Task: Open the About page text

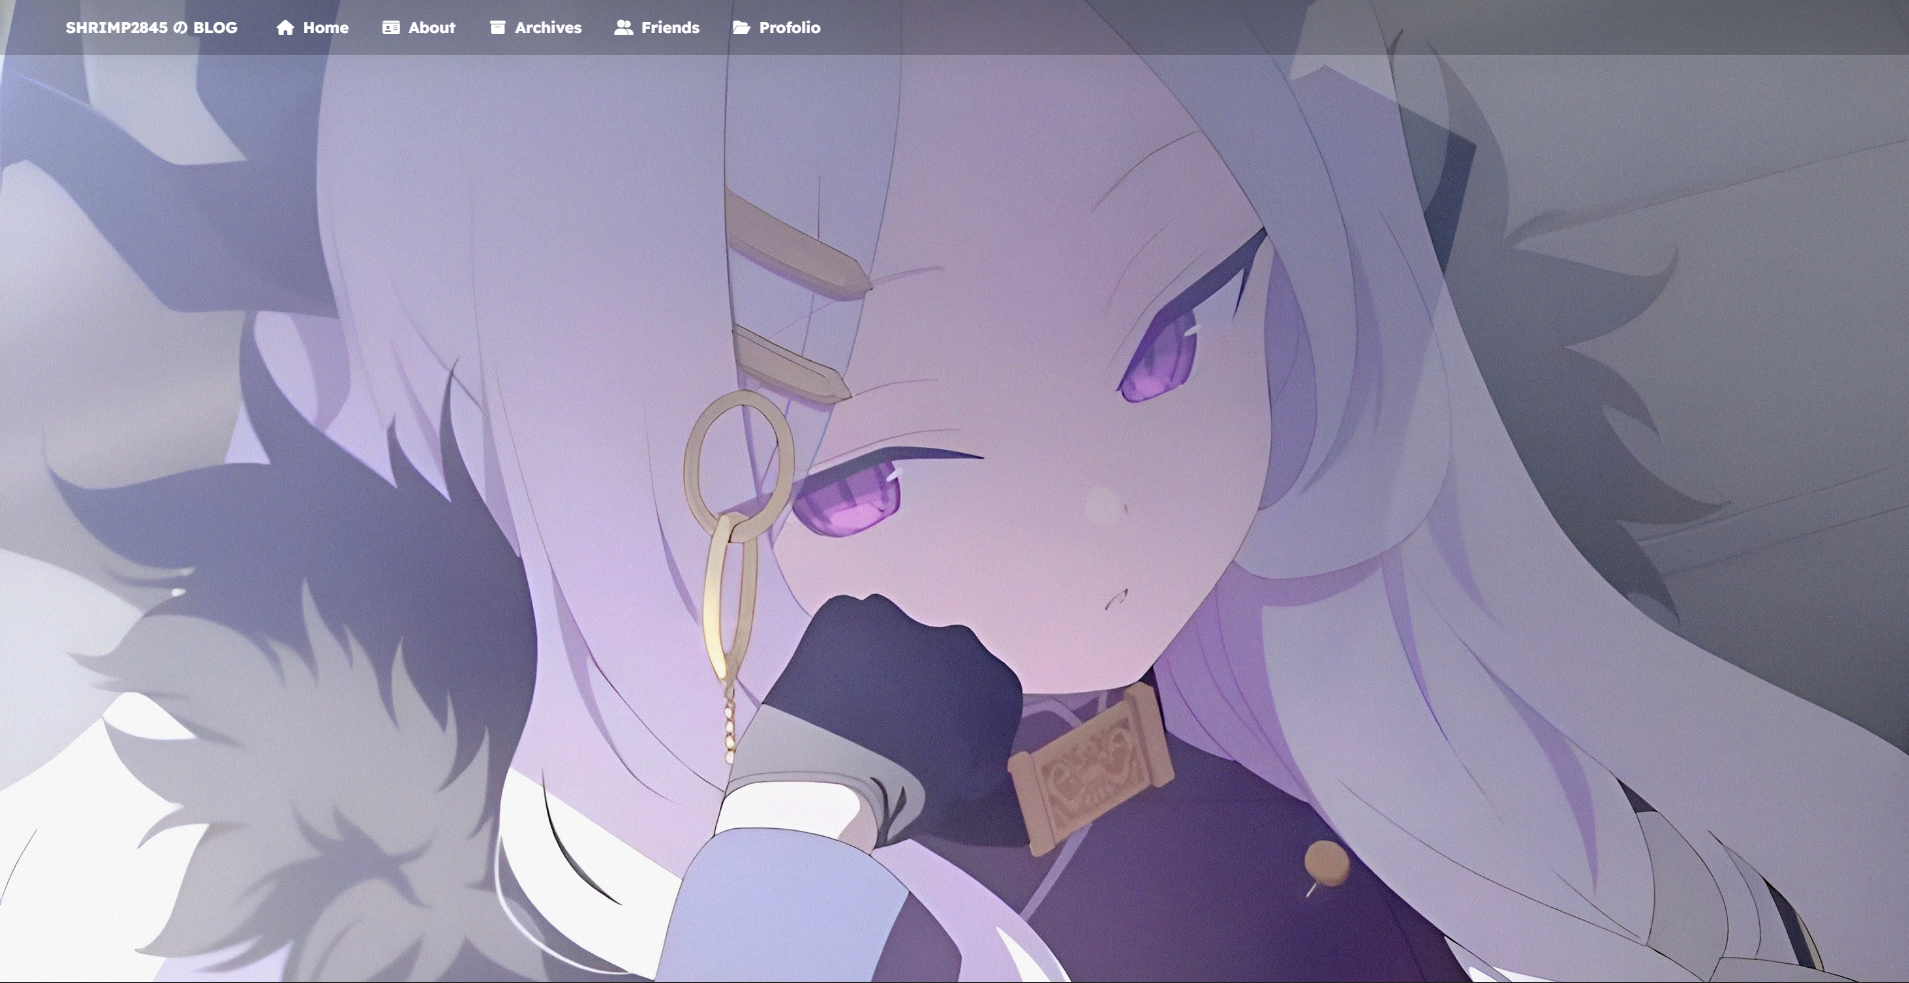Action: (x=432, y=28)
